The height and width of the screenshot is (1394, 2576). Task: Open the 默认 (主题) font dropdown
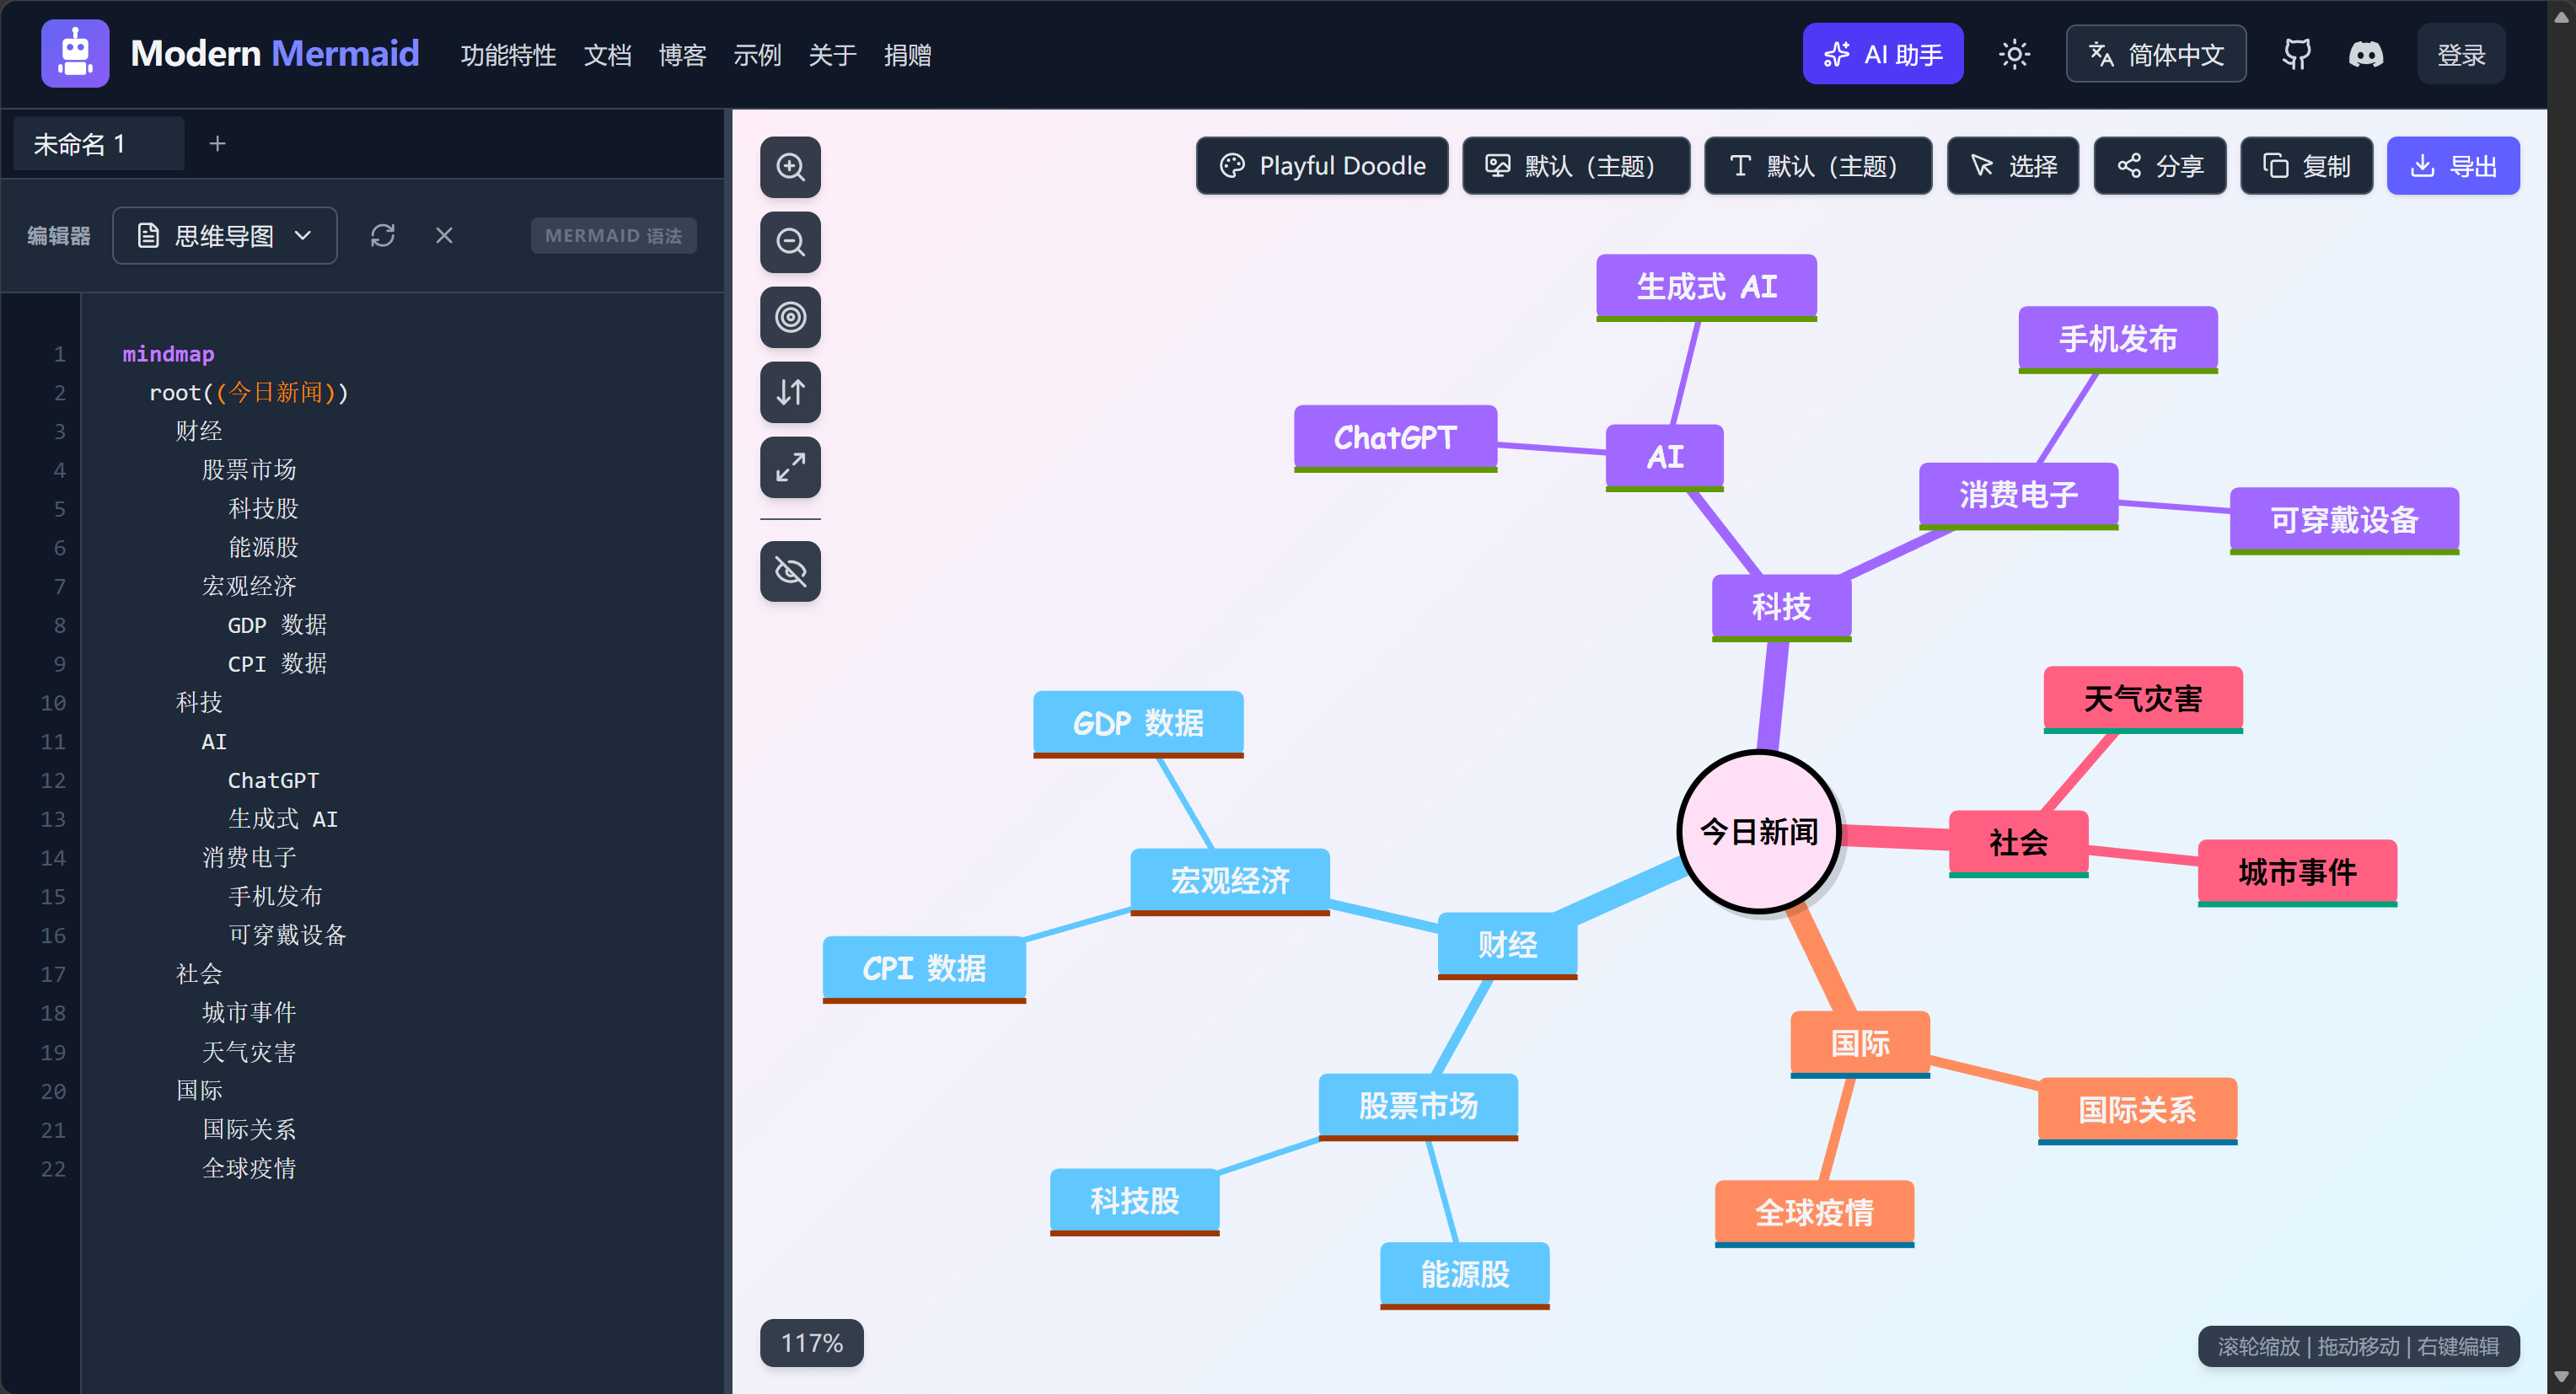click(1818, 166)
